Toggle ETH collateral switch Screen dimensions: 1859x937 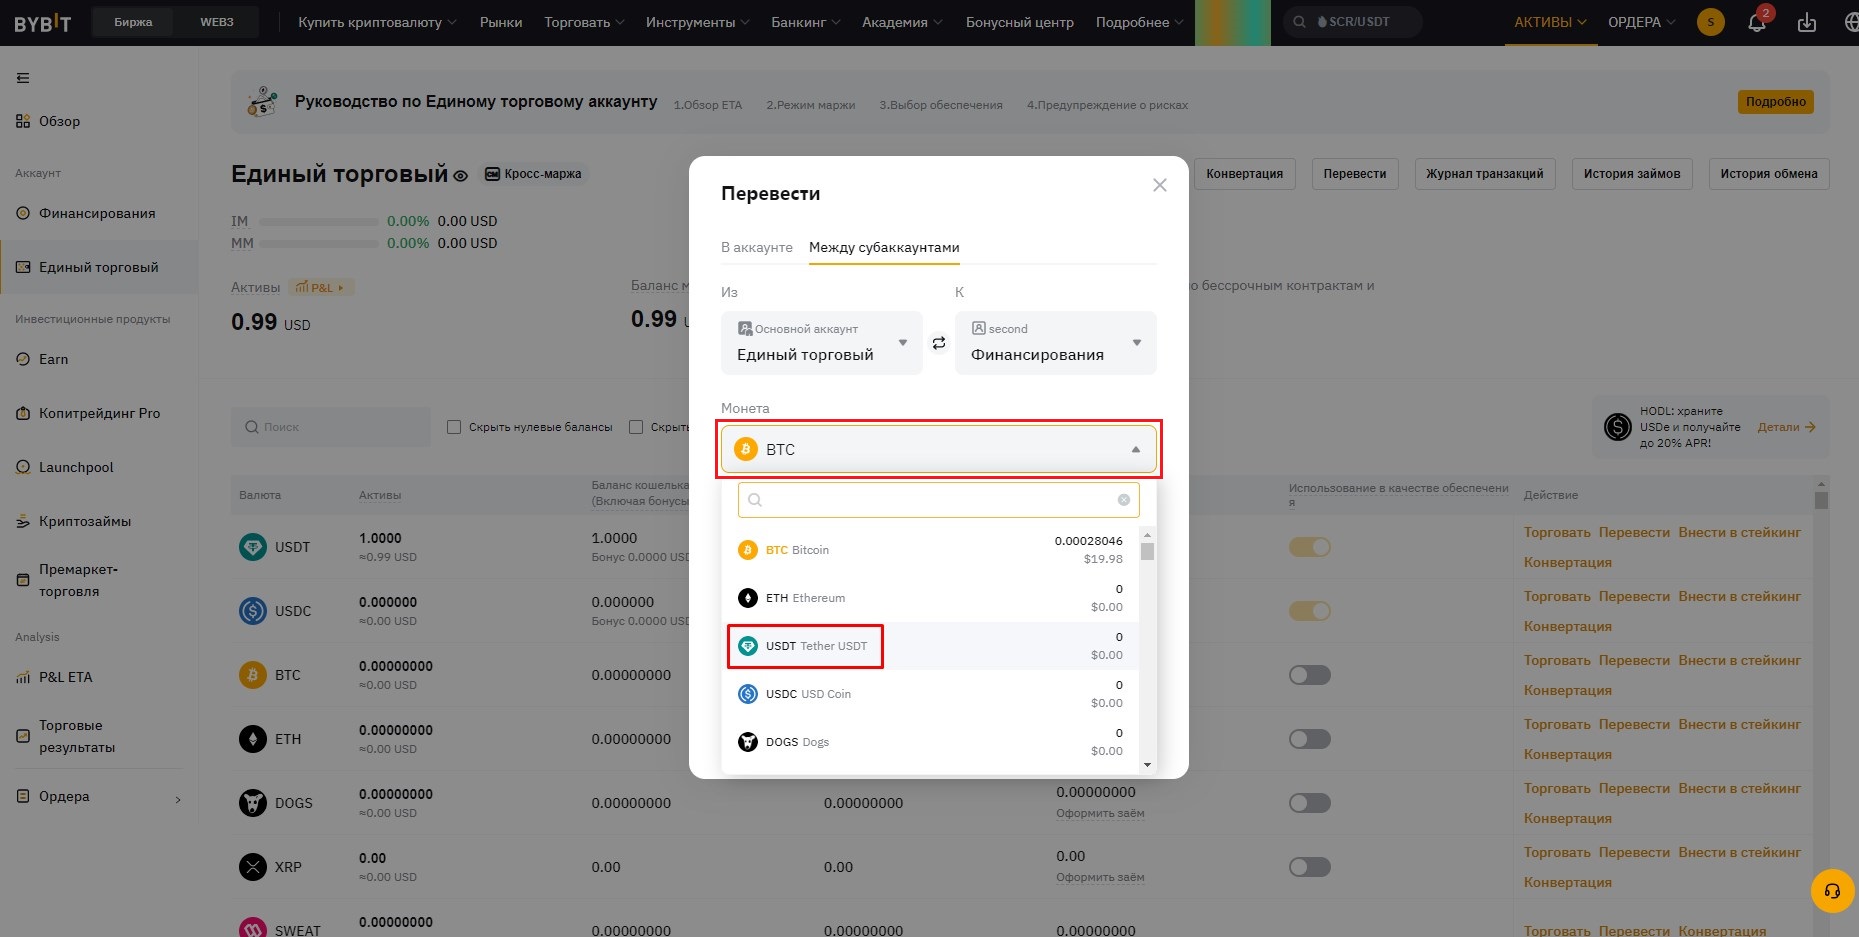pyautogui.click(x=1309, y=739)
